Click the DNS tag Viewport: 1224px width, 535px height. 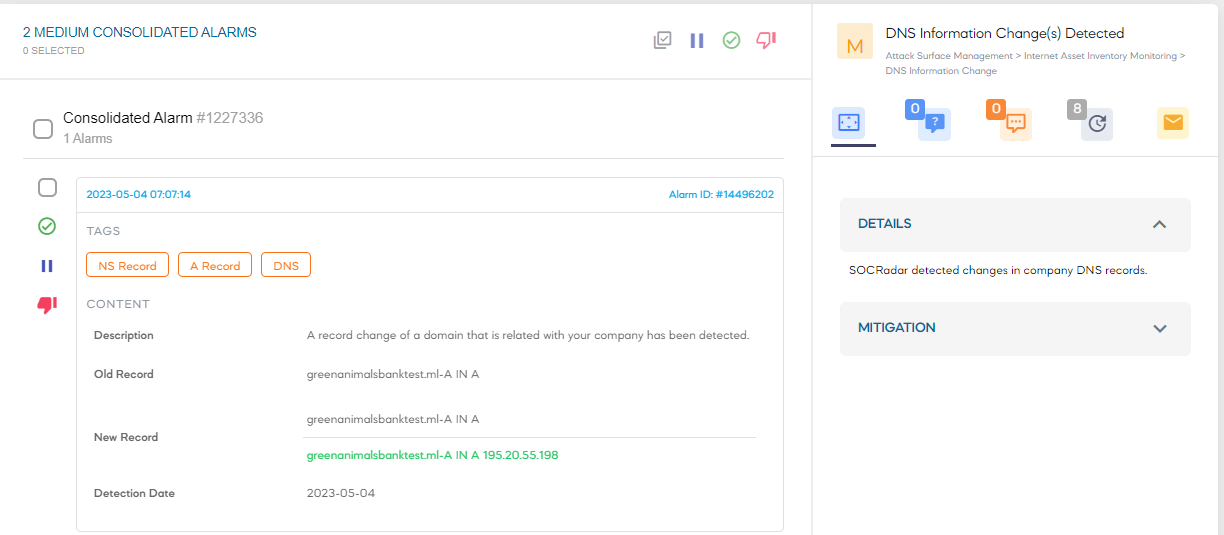click(x=286, y=265)
